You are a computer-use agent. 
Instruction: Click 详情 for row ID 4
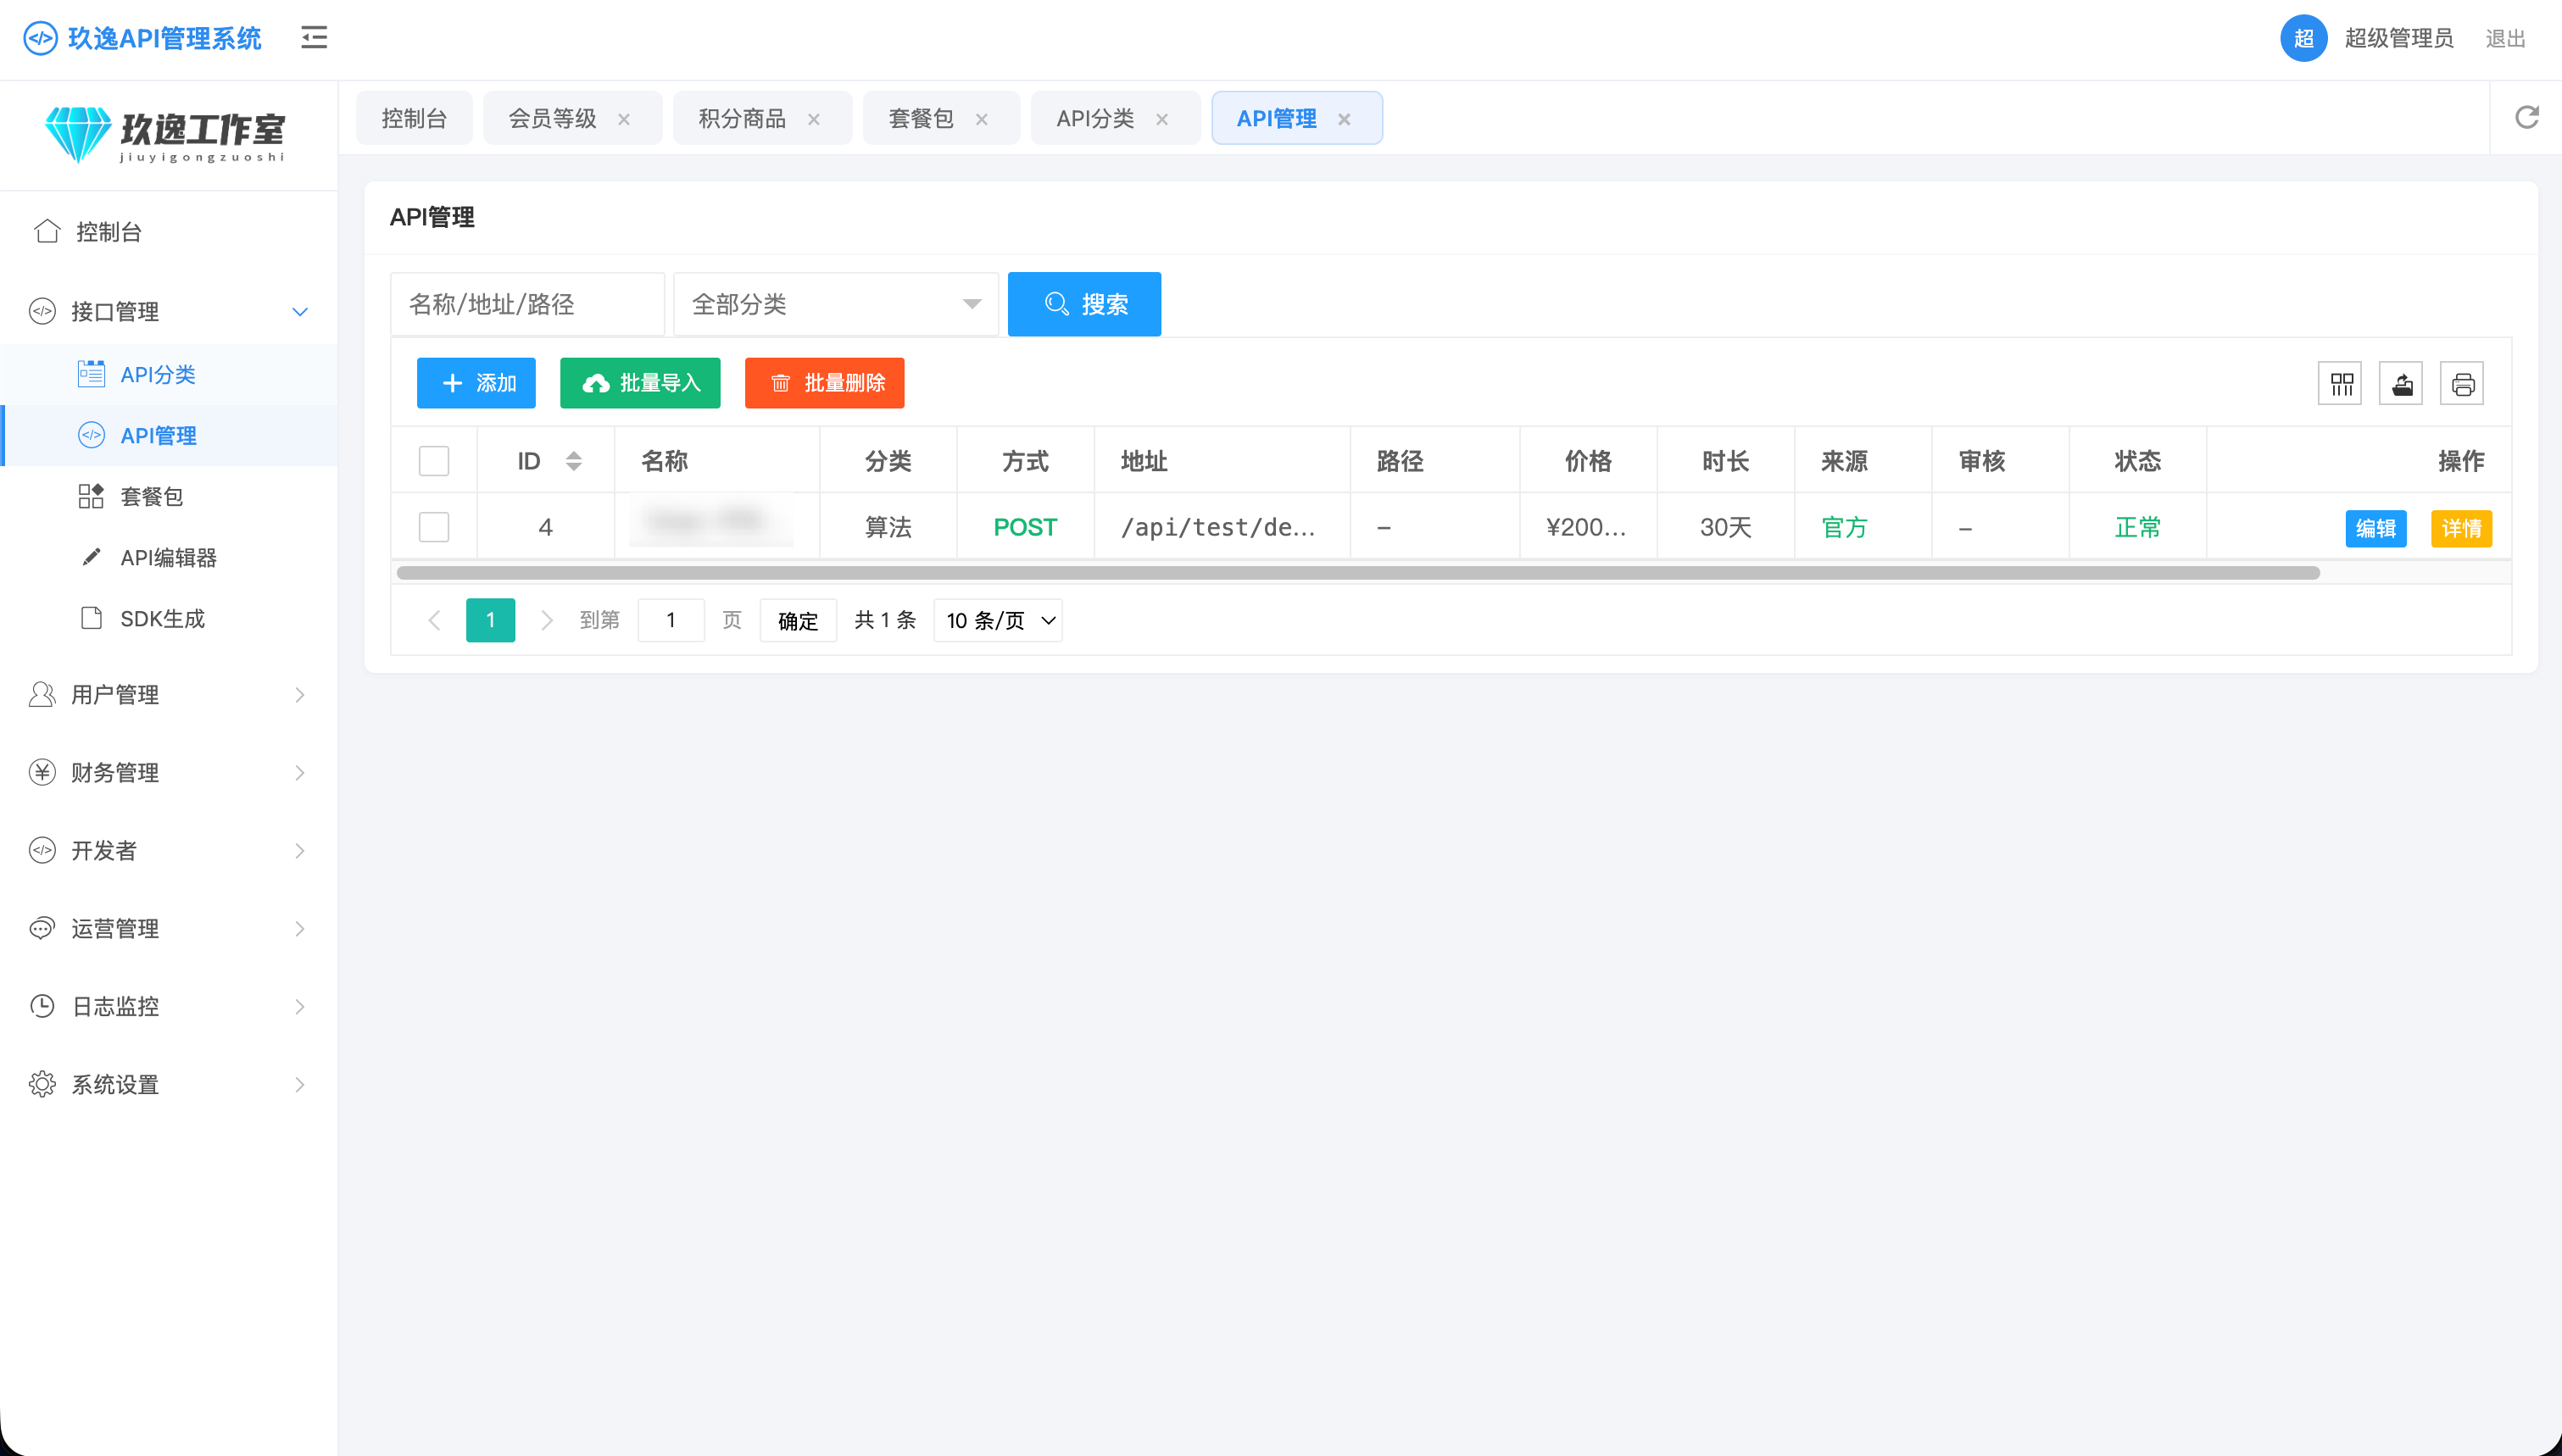[x=2462, y=528]
